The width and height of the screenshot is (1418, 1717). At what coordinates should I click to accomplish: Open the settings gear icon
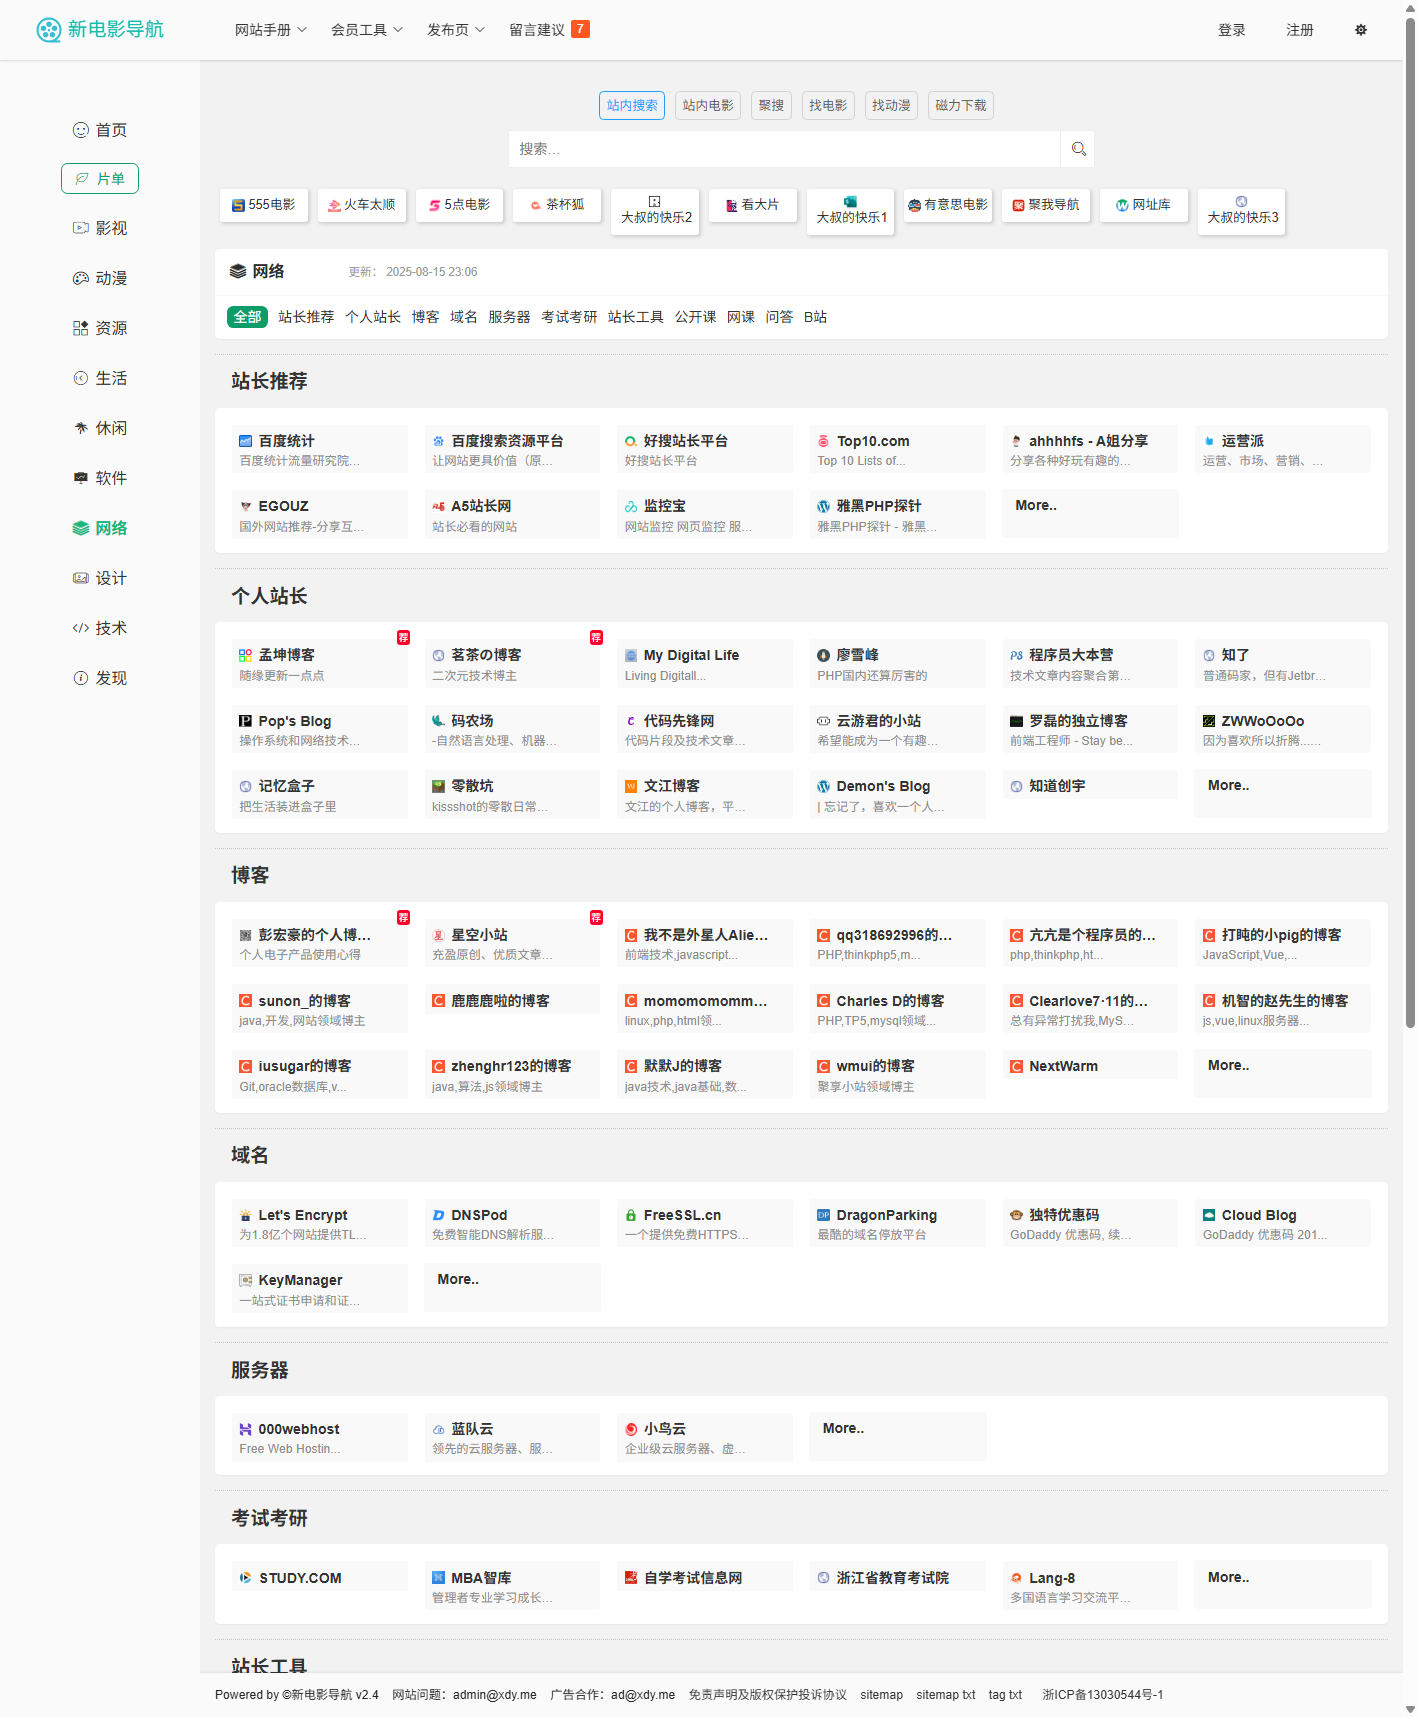coord(1360,30)
